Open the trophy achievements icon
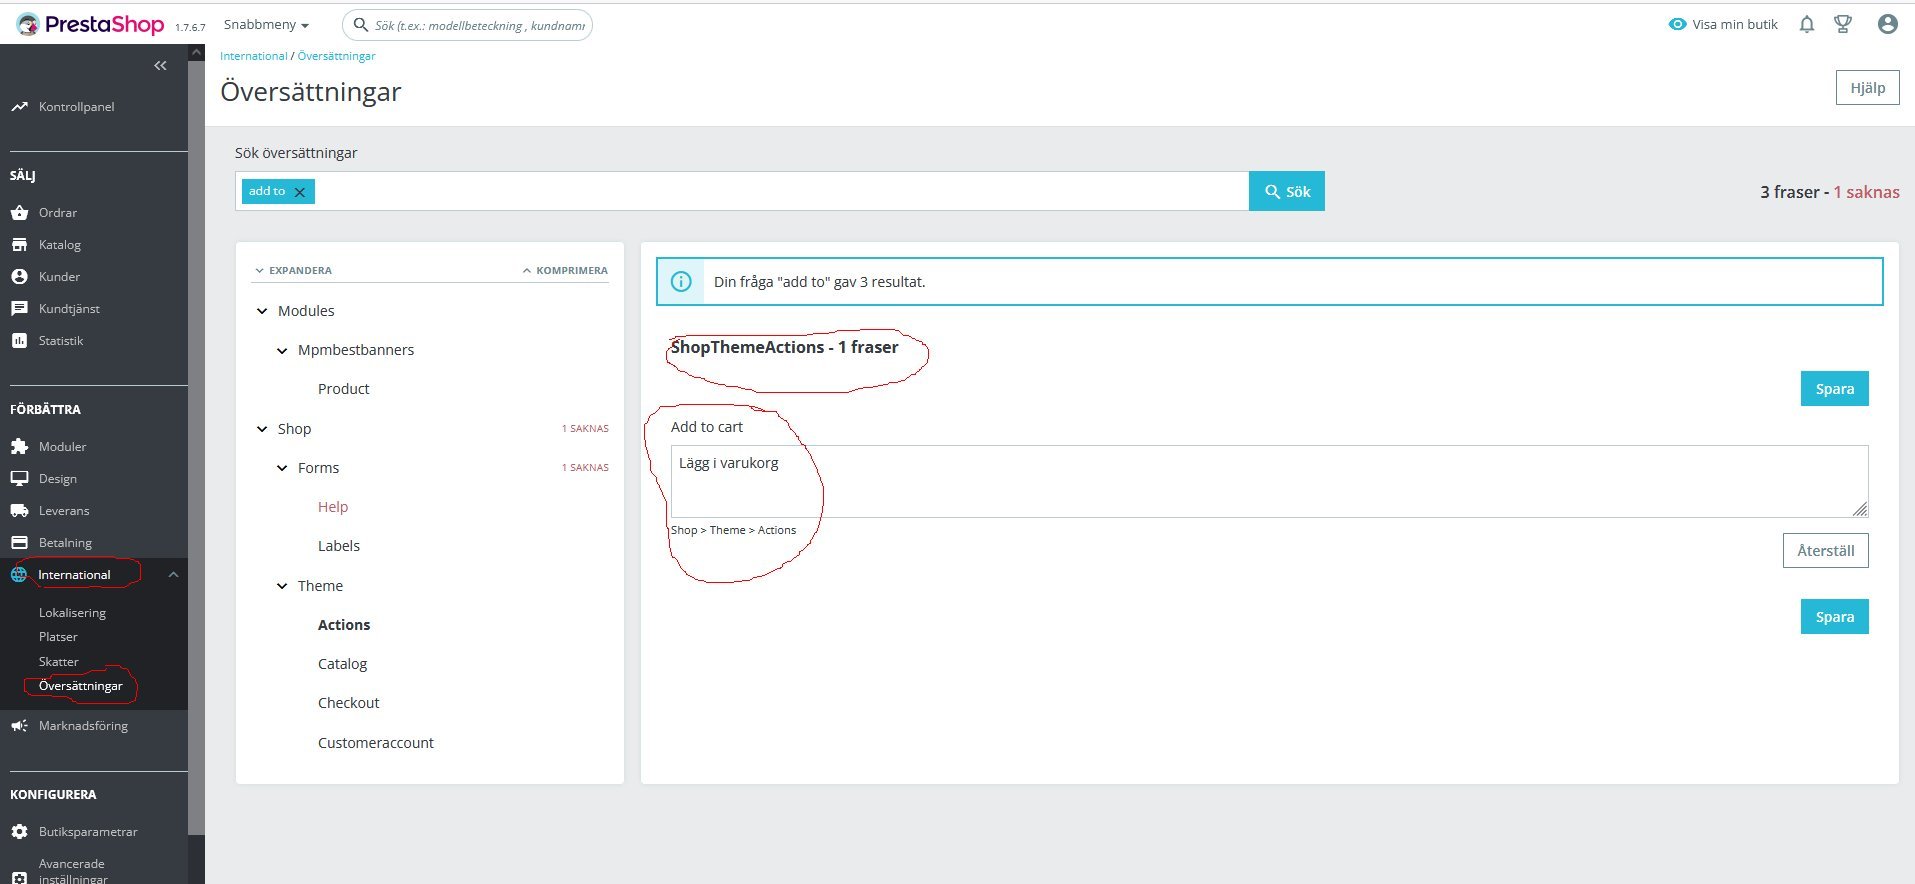 (1843, 25)
